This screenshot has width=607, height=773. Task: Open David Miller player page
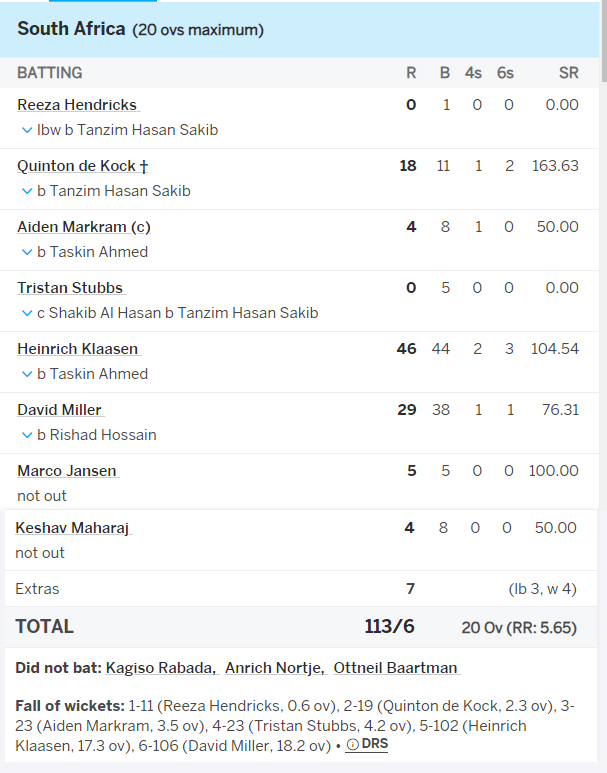coord(60,410)
